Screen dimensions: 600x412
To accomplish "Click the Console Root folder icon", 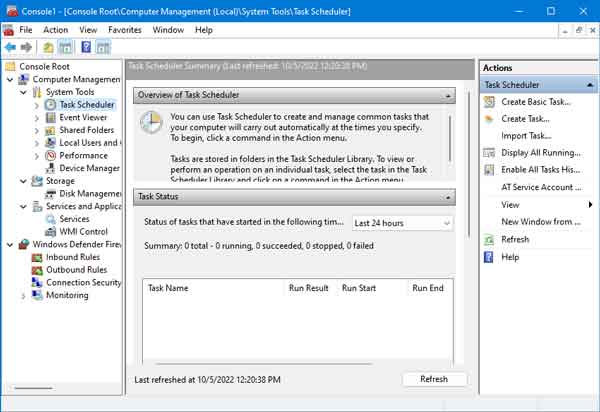I will click(10, 67).
